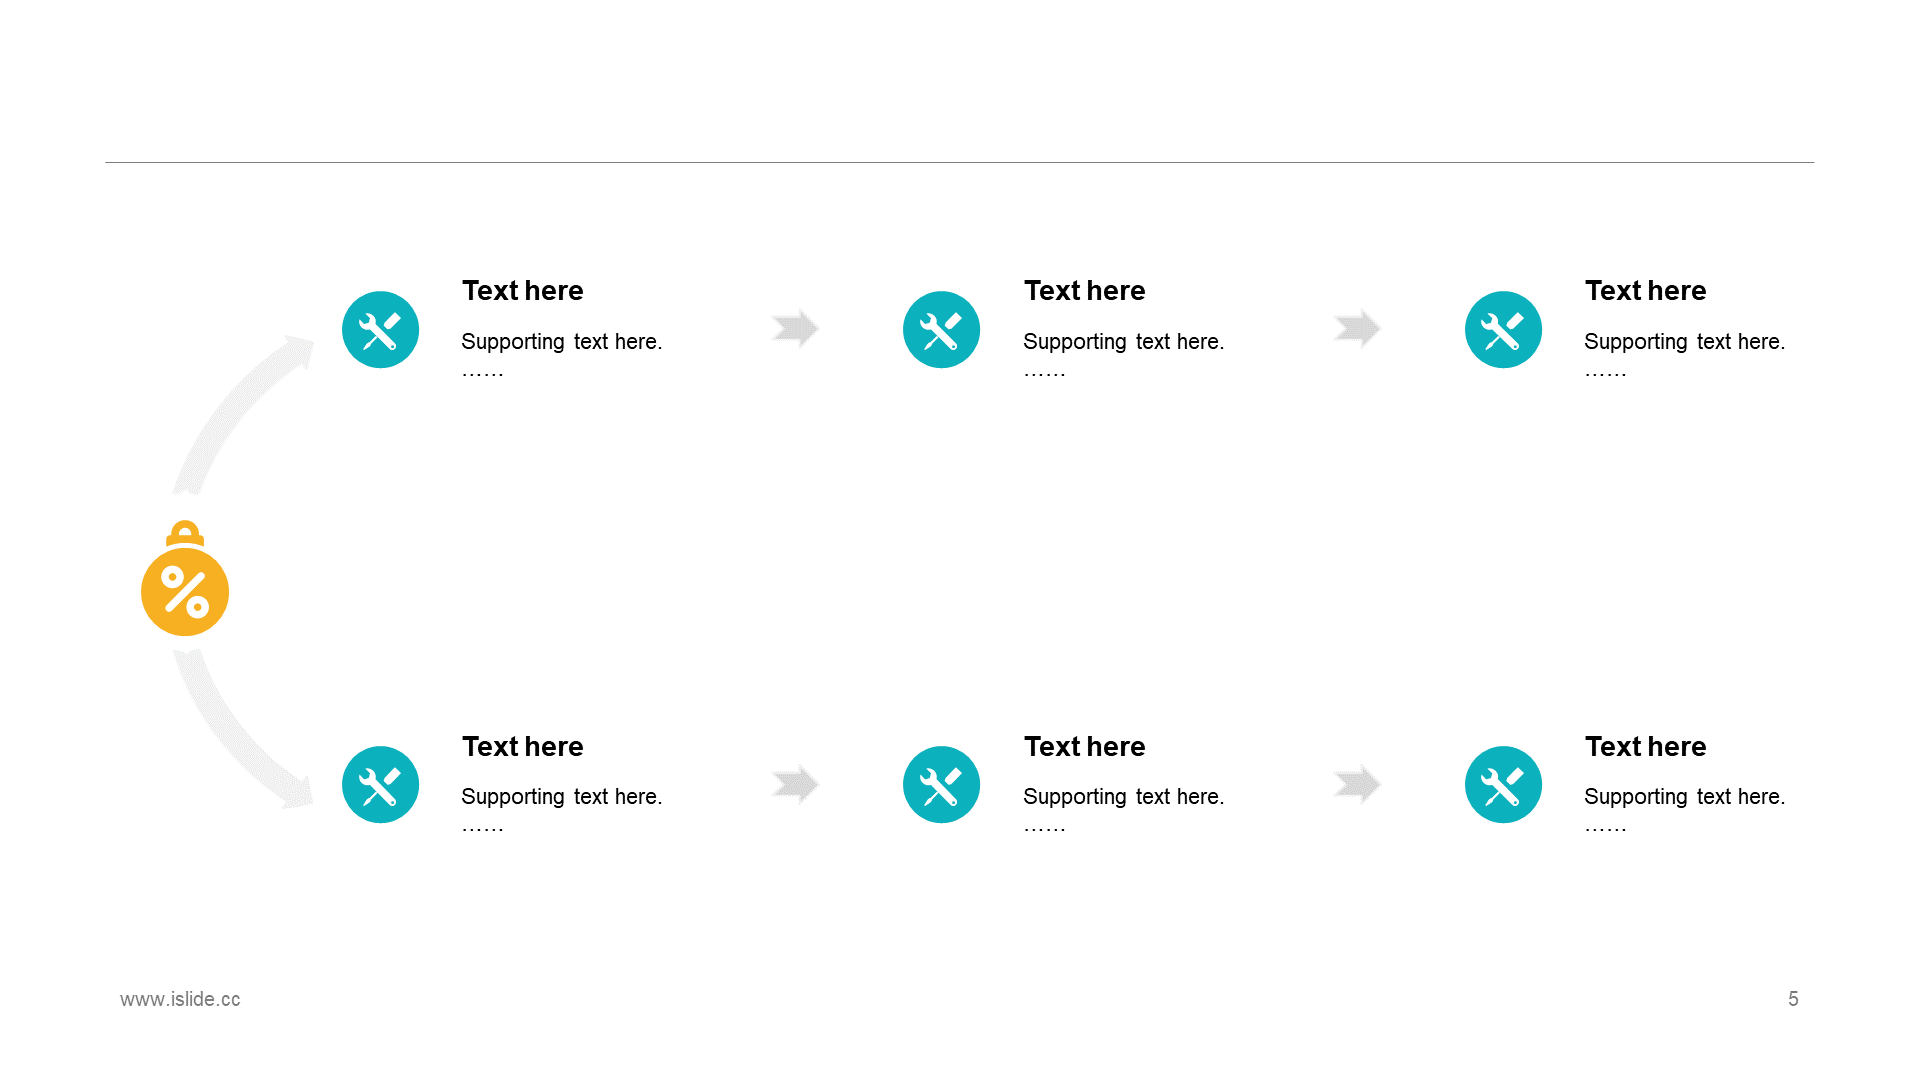Select the bottom-left teal tools icon
Screen dimensions: 1920x1080
tap(380, 785)
